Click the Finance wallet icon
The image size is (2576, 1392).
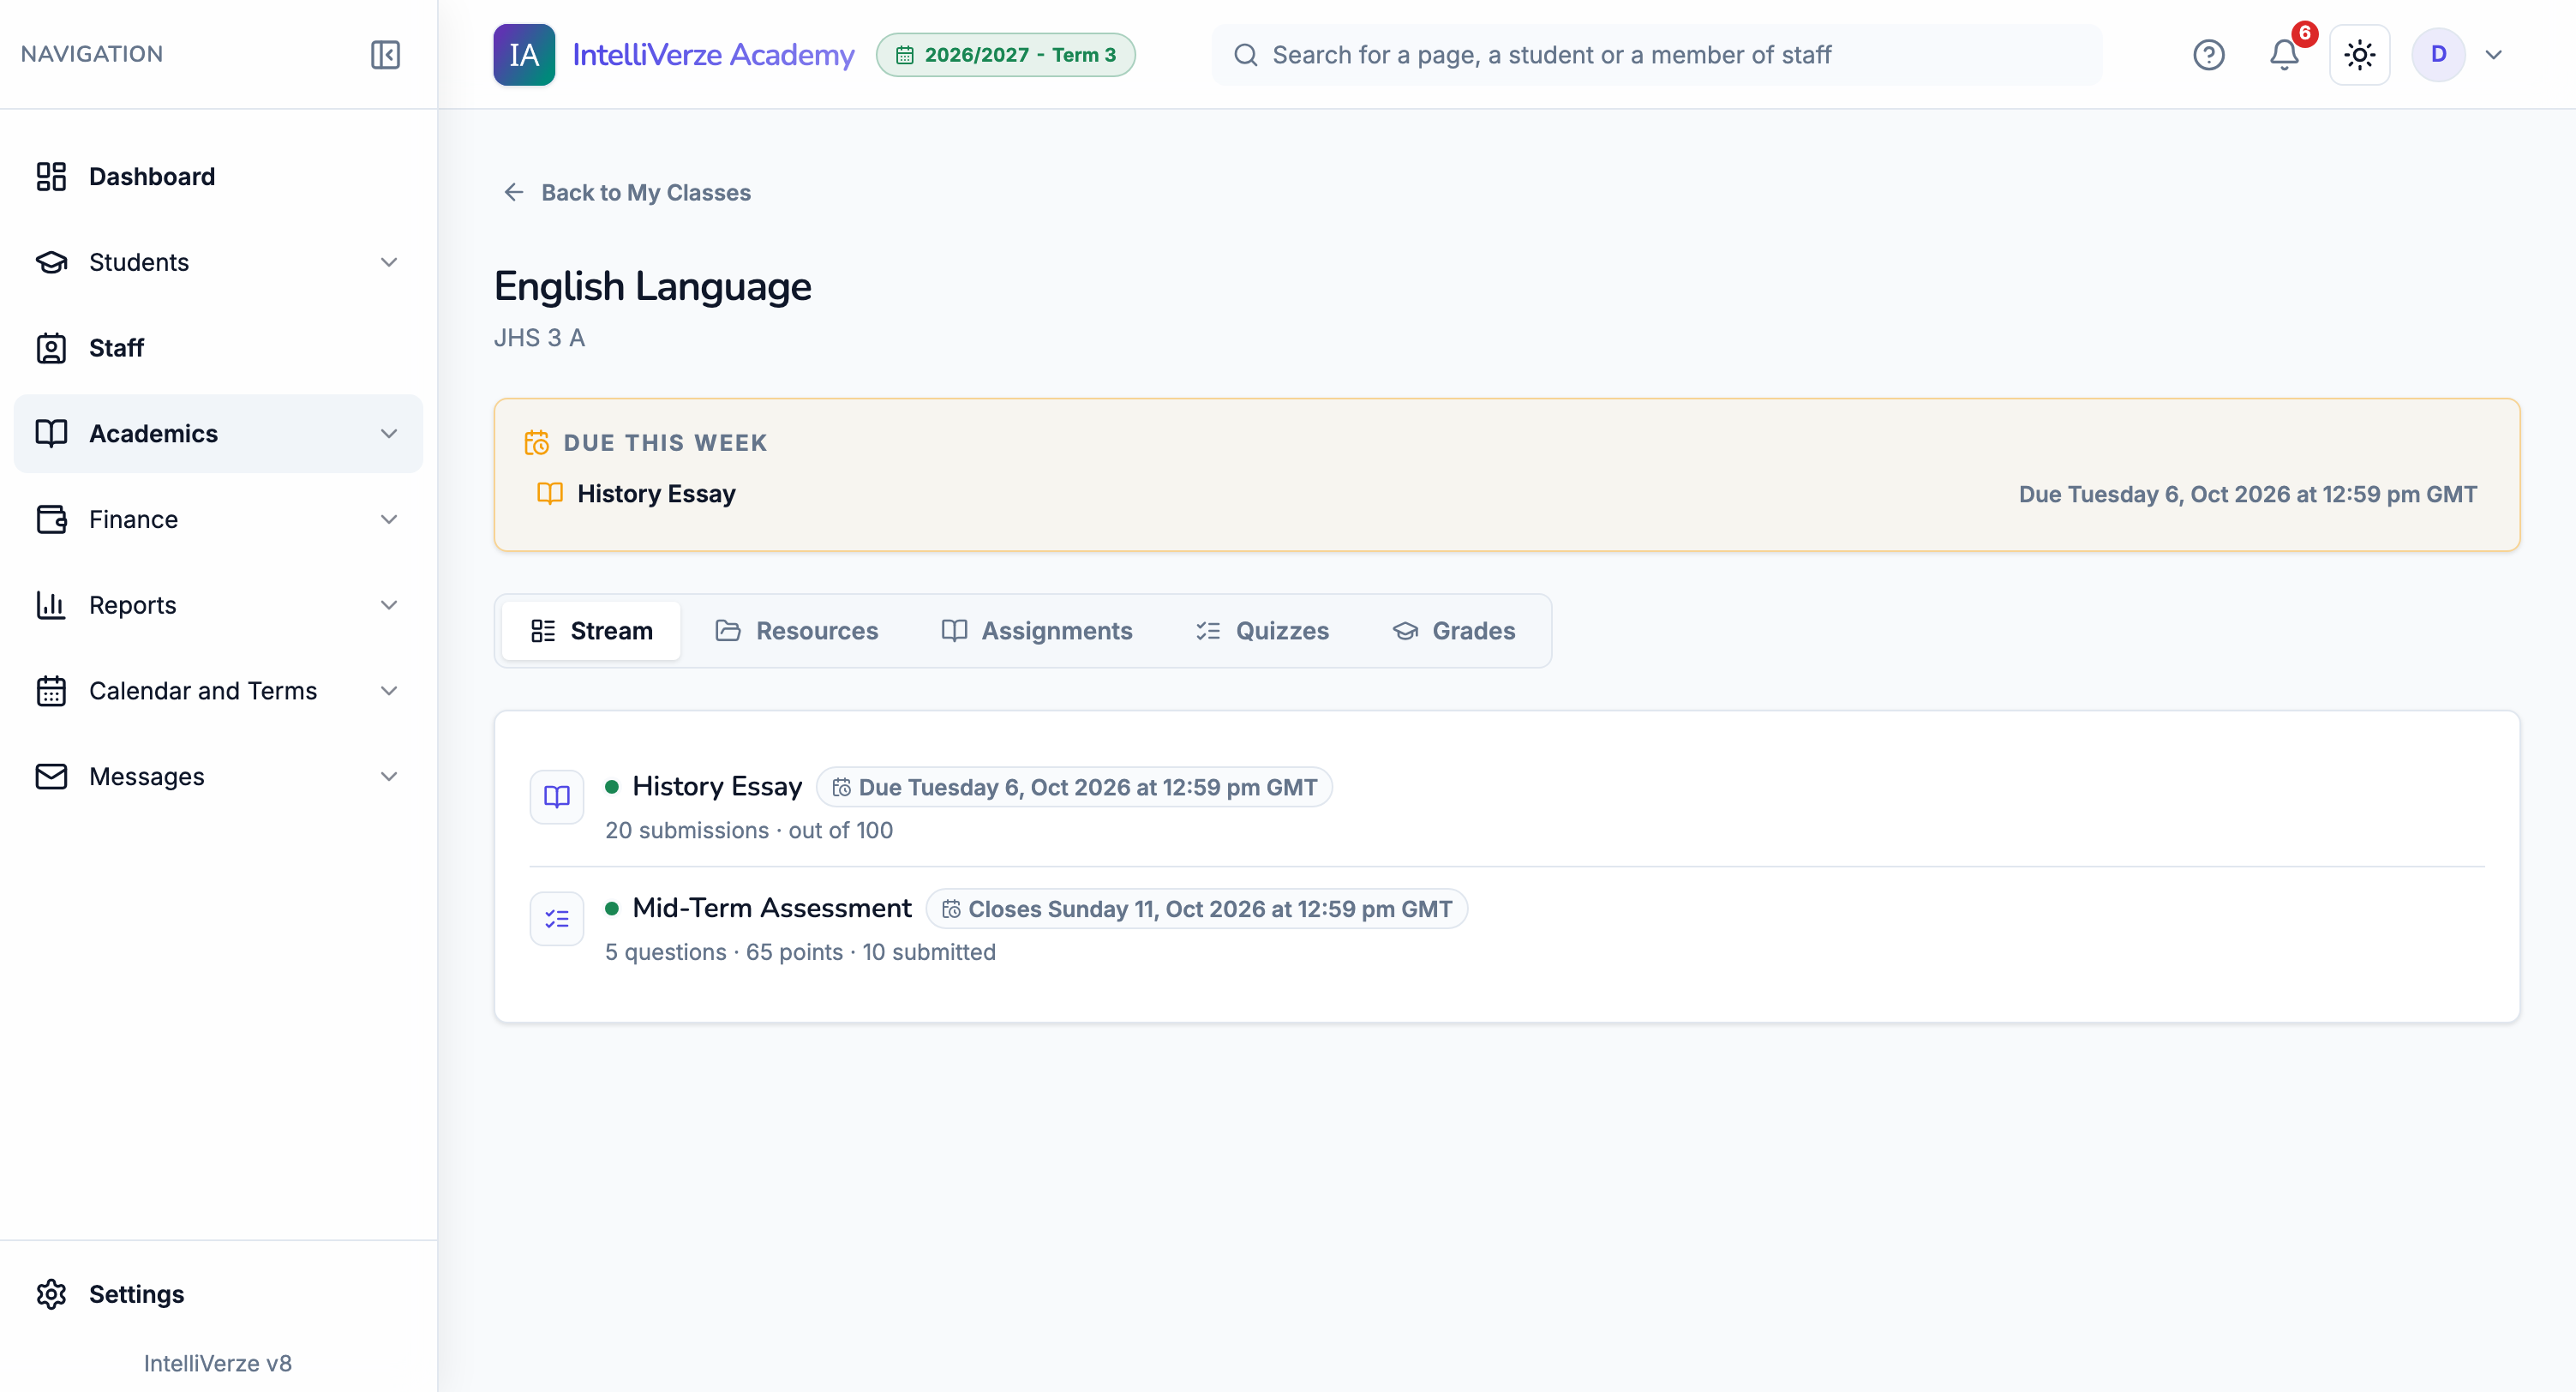[51, 519]
